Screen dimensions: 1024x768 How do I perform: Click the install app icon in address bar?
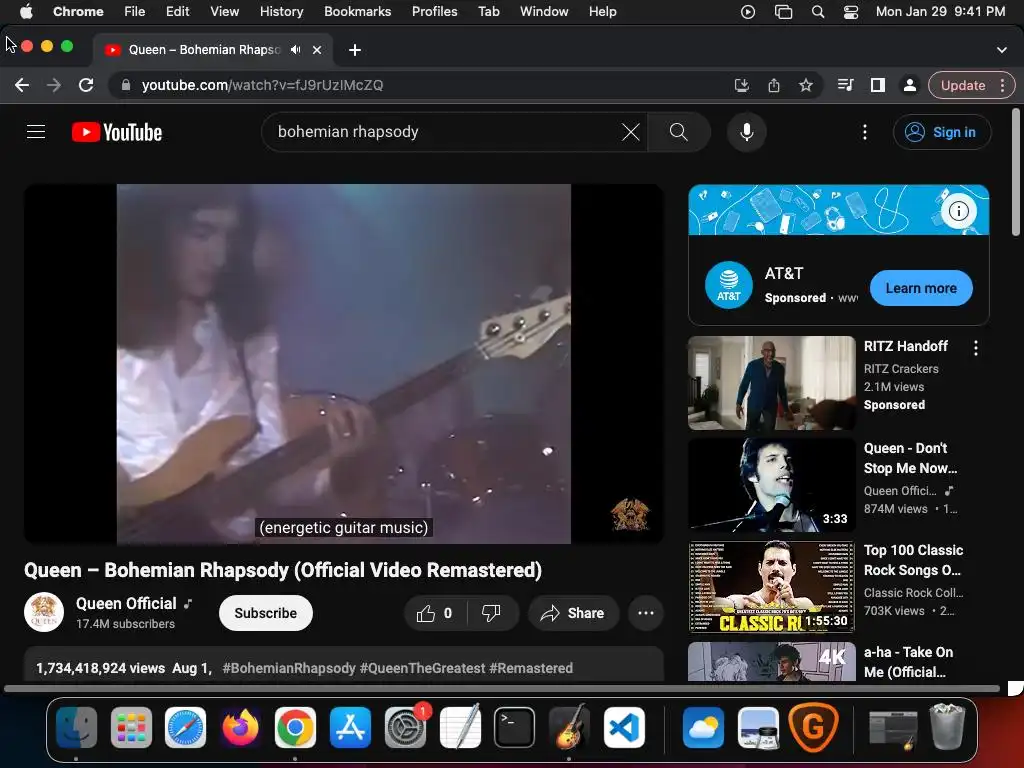pyautogui.click(x=741, y=85)
